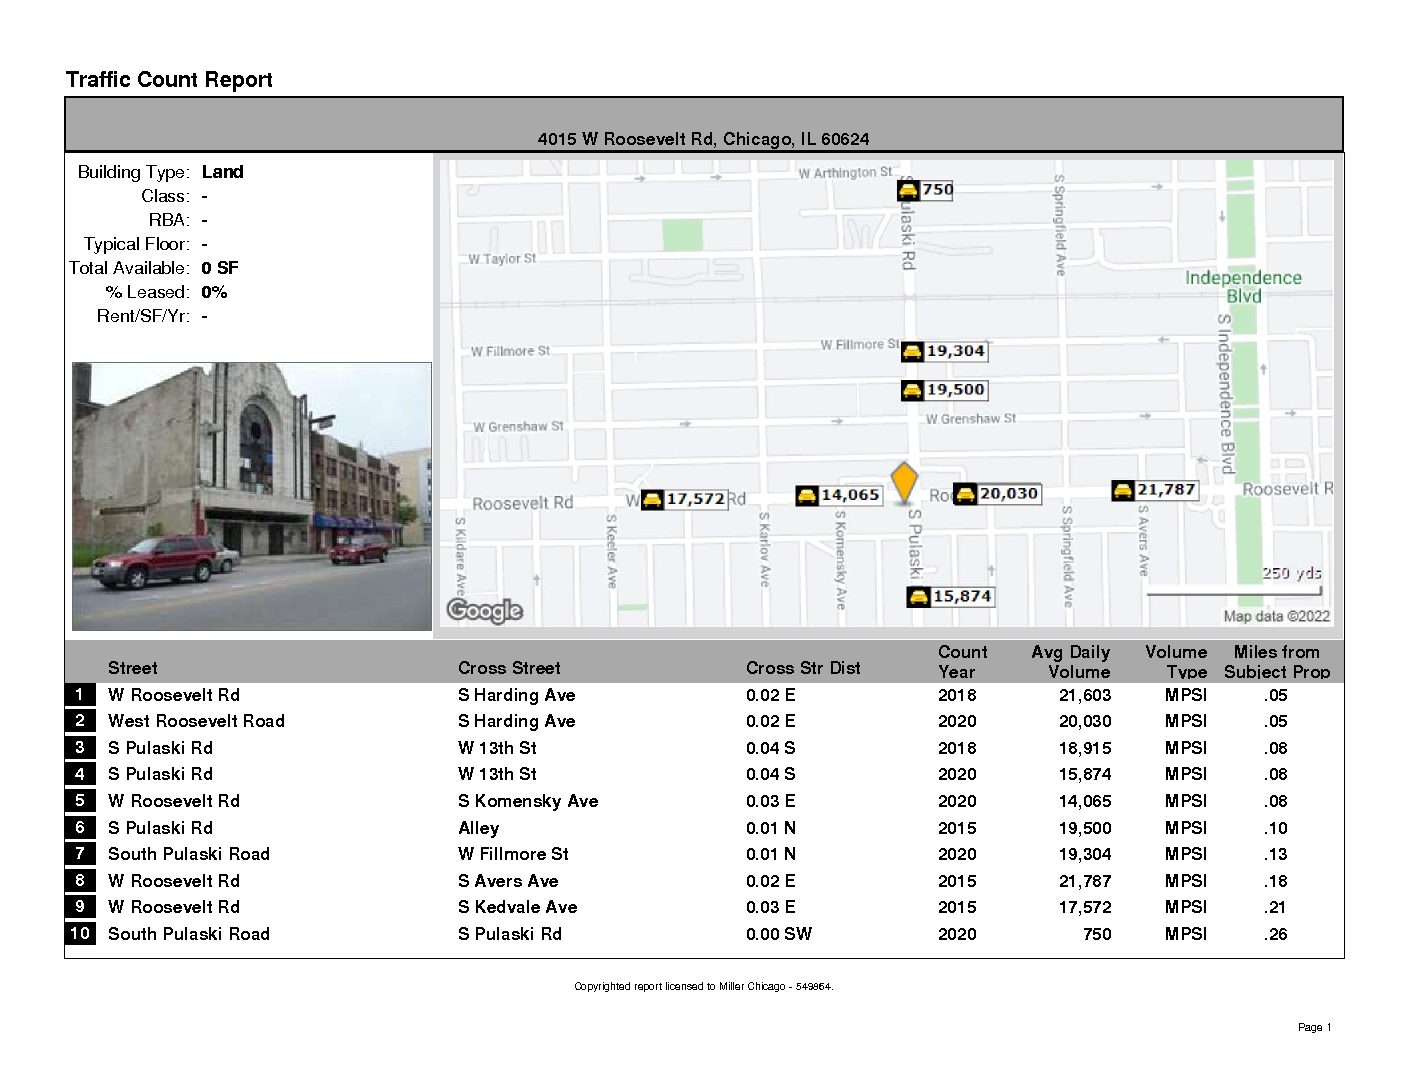Click the Volume Type column header
1408x1088 pixels.
(x=1176, y=662)
